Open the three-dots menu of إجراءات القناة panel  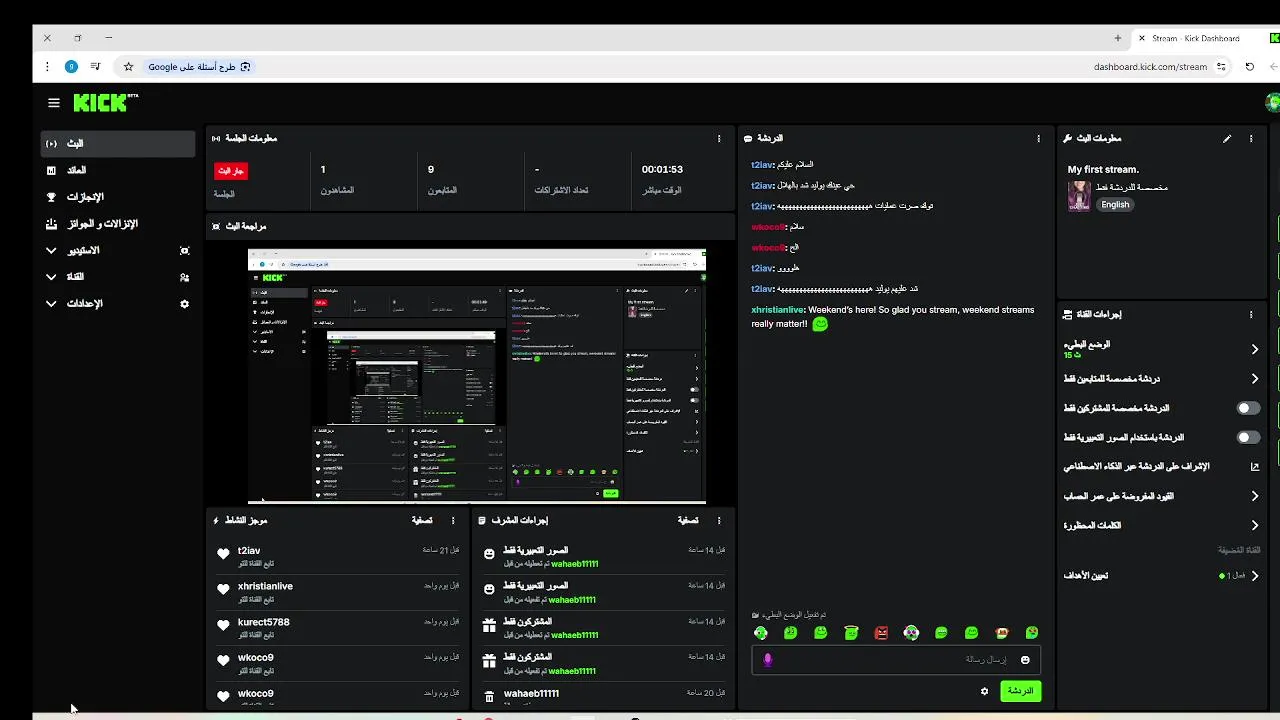(x=1251, y=315)
